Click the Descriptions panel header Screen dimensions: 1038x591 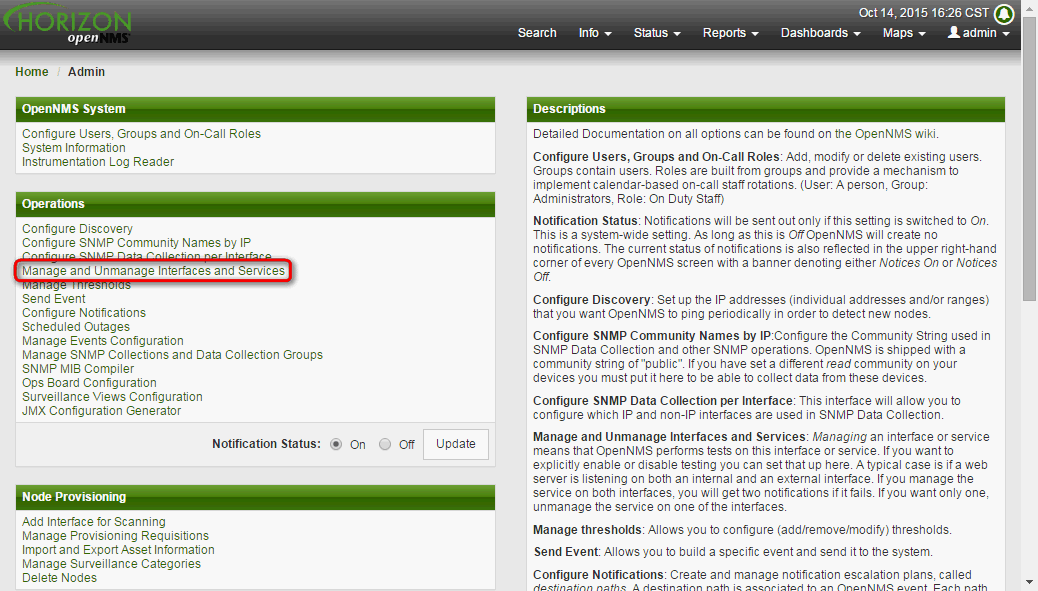(765, 109)
